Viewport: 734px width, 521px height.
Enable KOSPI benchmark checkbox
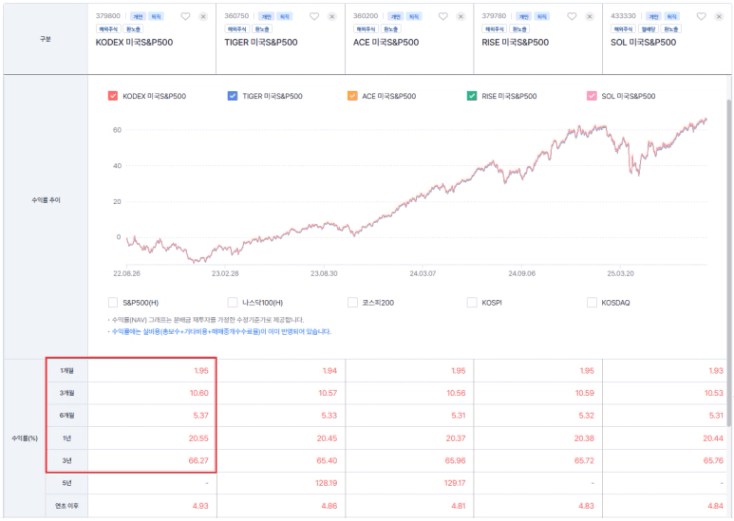[x=472, y=302]
